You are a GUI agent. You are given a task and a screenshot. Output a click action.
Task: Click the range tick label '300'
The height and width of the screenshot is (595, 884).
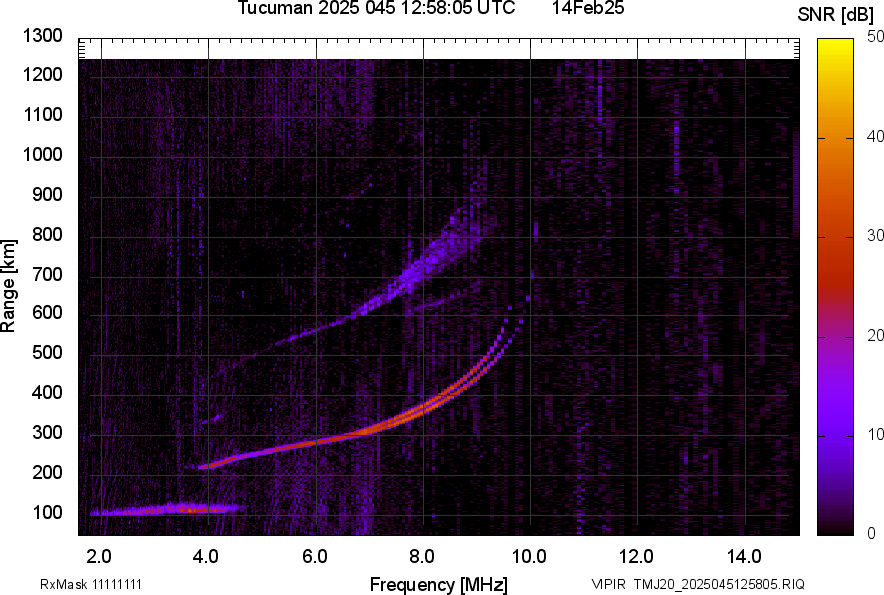(x=47, y=433)
